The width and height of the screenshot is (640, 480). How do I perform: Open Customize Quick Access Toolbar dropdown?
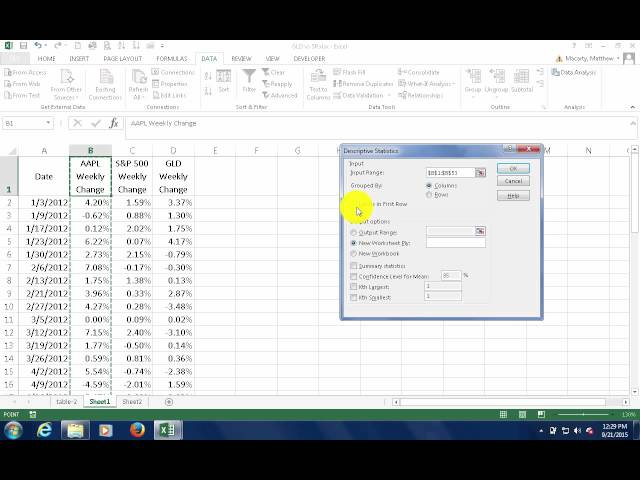(162, 46)
